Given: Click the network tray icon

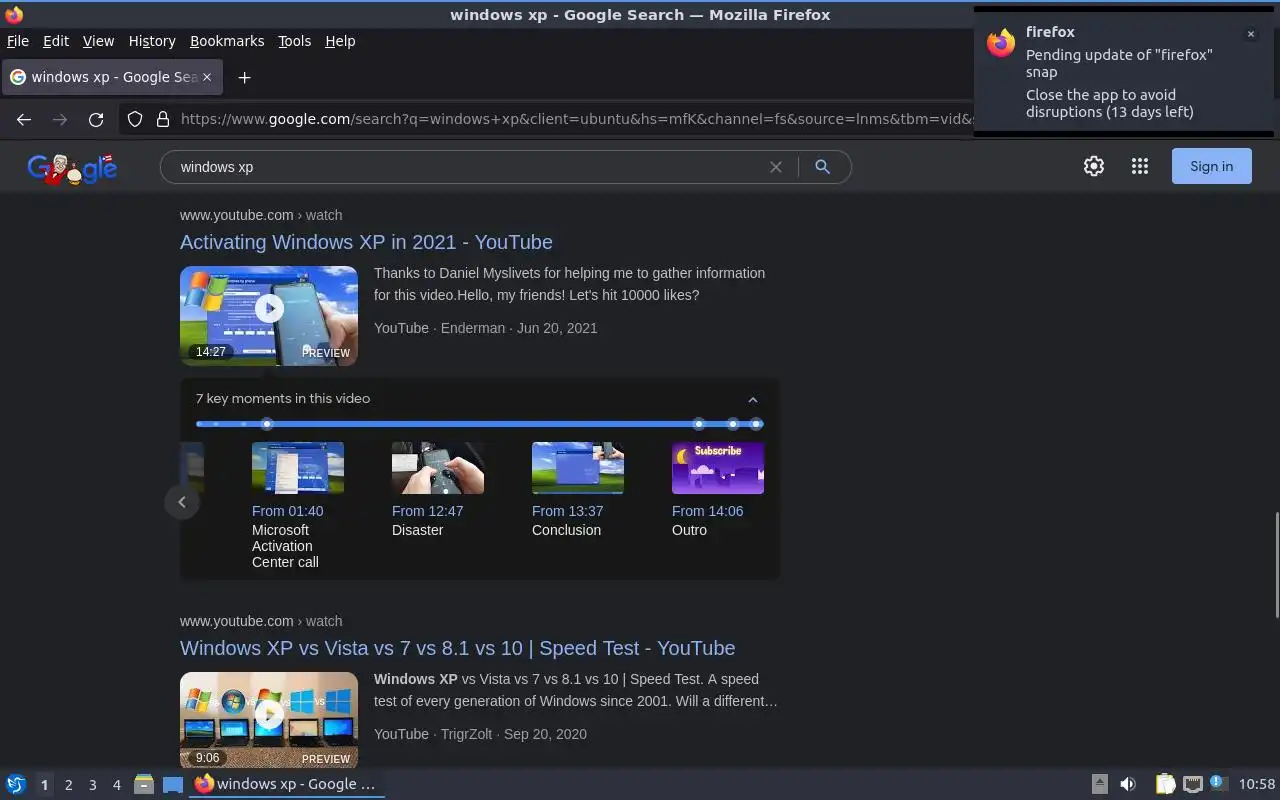Looking at the screenshot, I should pos(1192,784).
